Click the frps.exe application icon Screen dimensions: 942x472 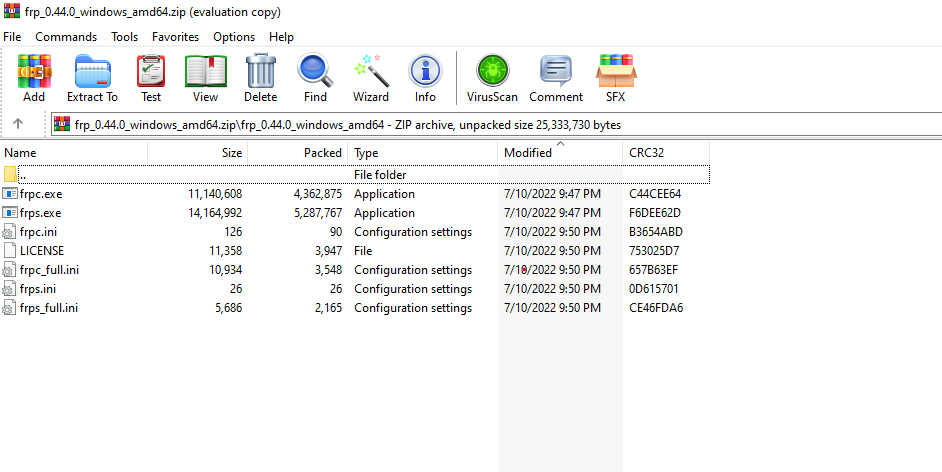(x=10, y=213)
